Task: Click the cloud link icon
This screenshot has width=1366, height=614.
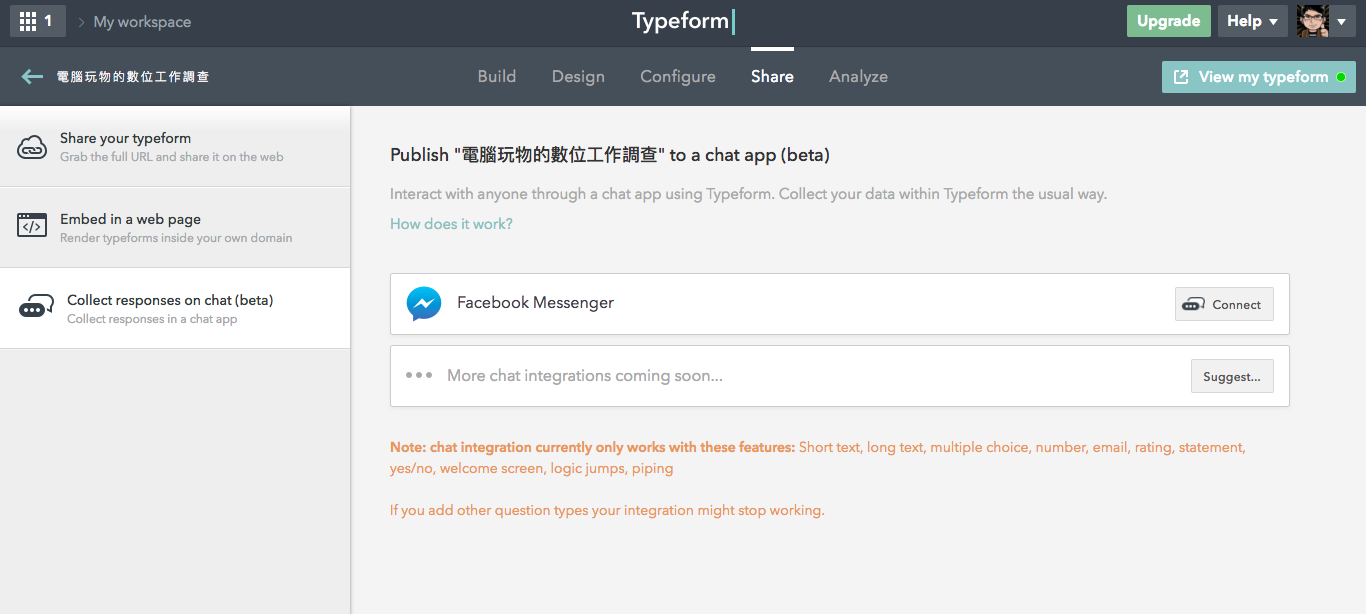Action: 32,147
